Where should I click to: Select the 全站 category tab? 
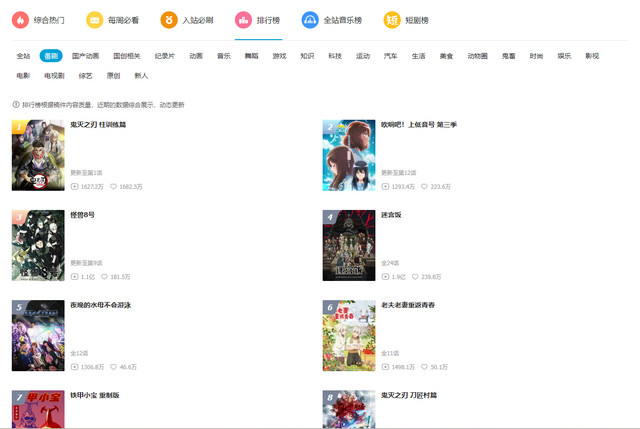(23, 56)
